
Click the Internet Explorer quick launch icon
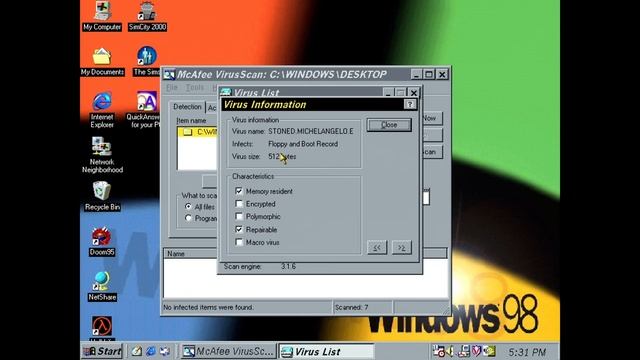pos(151,351)
